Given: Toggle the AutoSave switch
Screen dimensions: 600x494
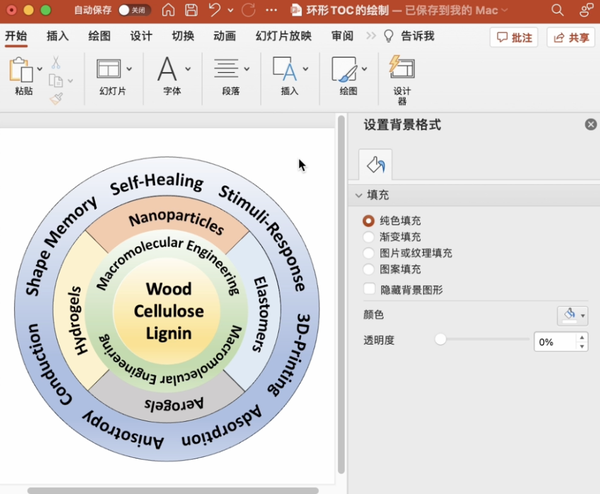Looking at the screenshot, I should 134,10.
